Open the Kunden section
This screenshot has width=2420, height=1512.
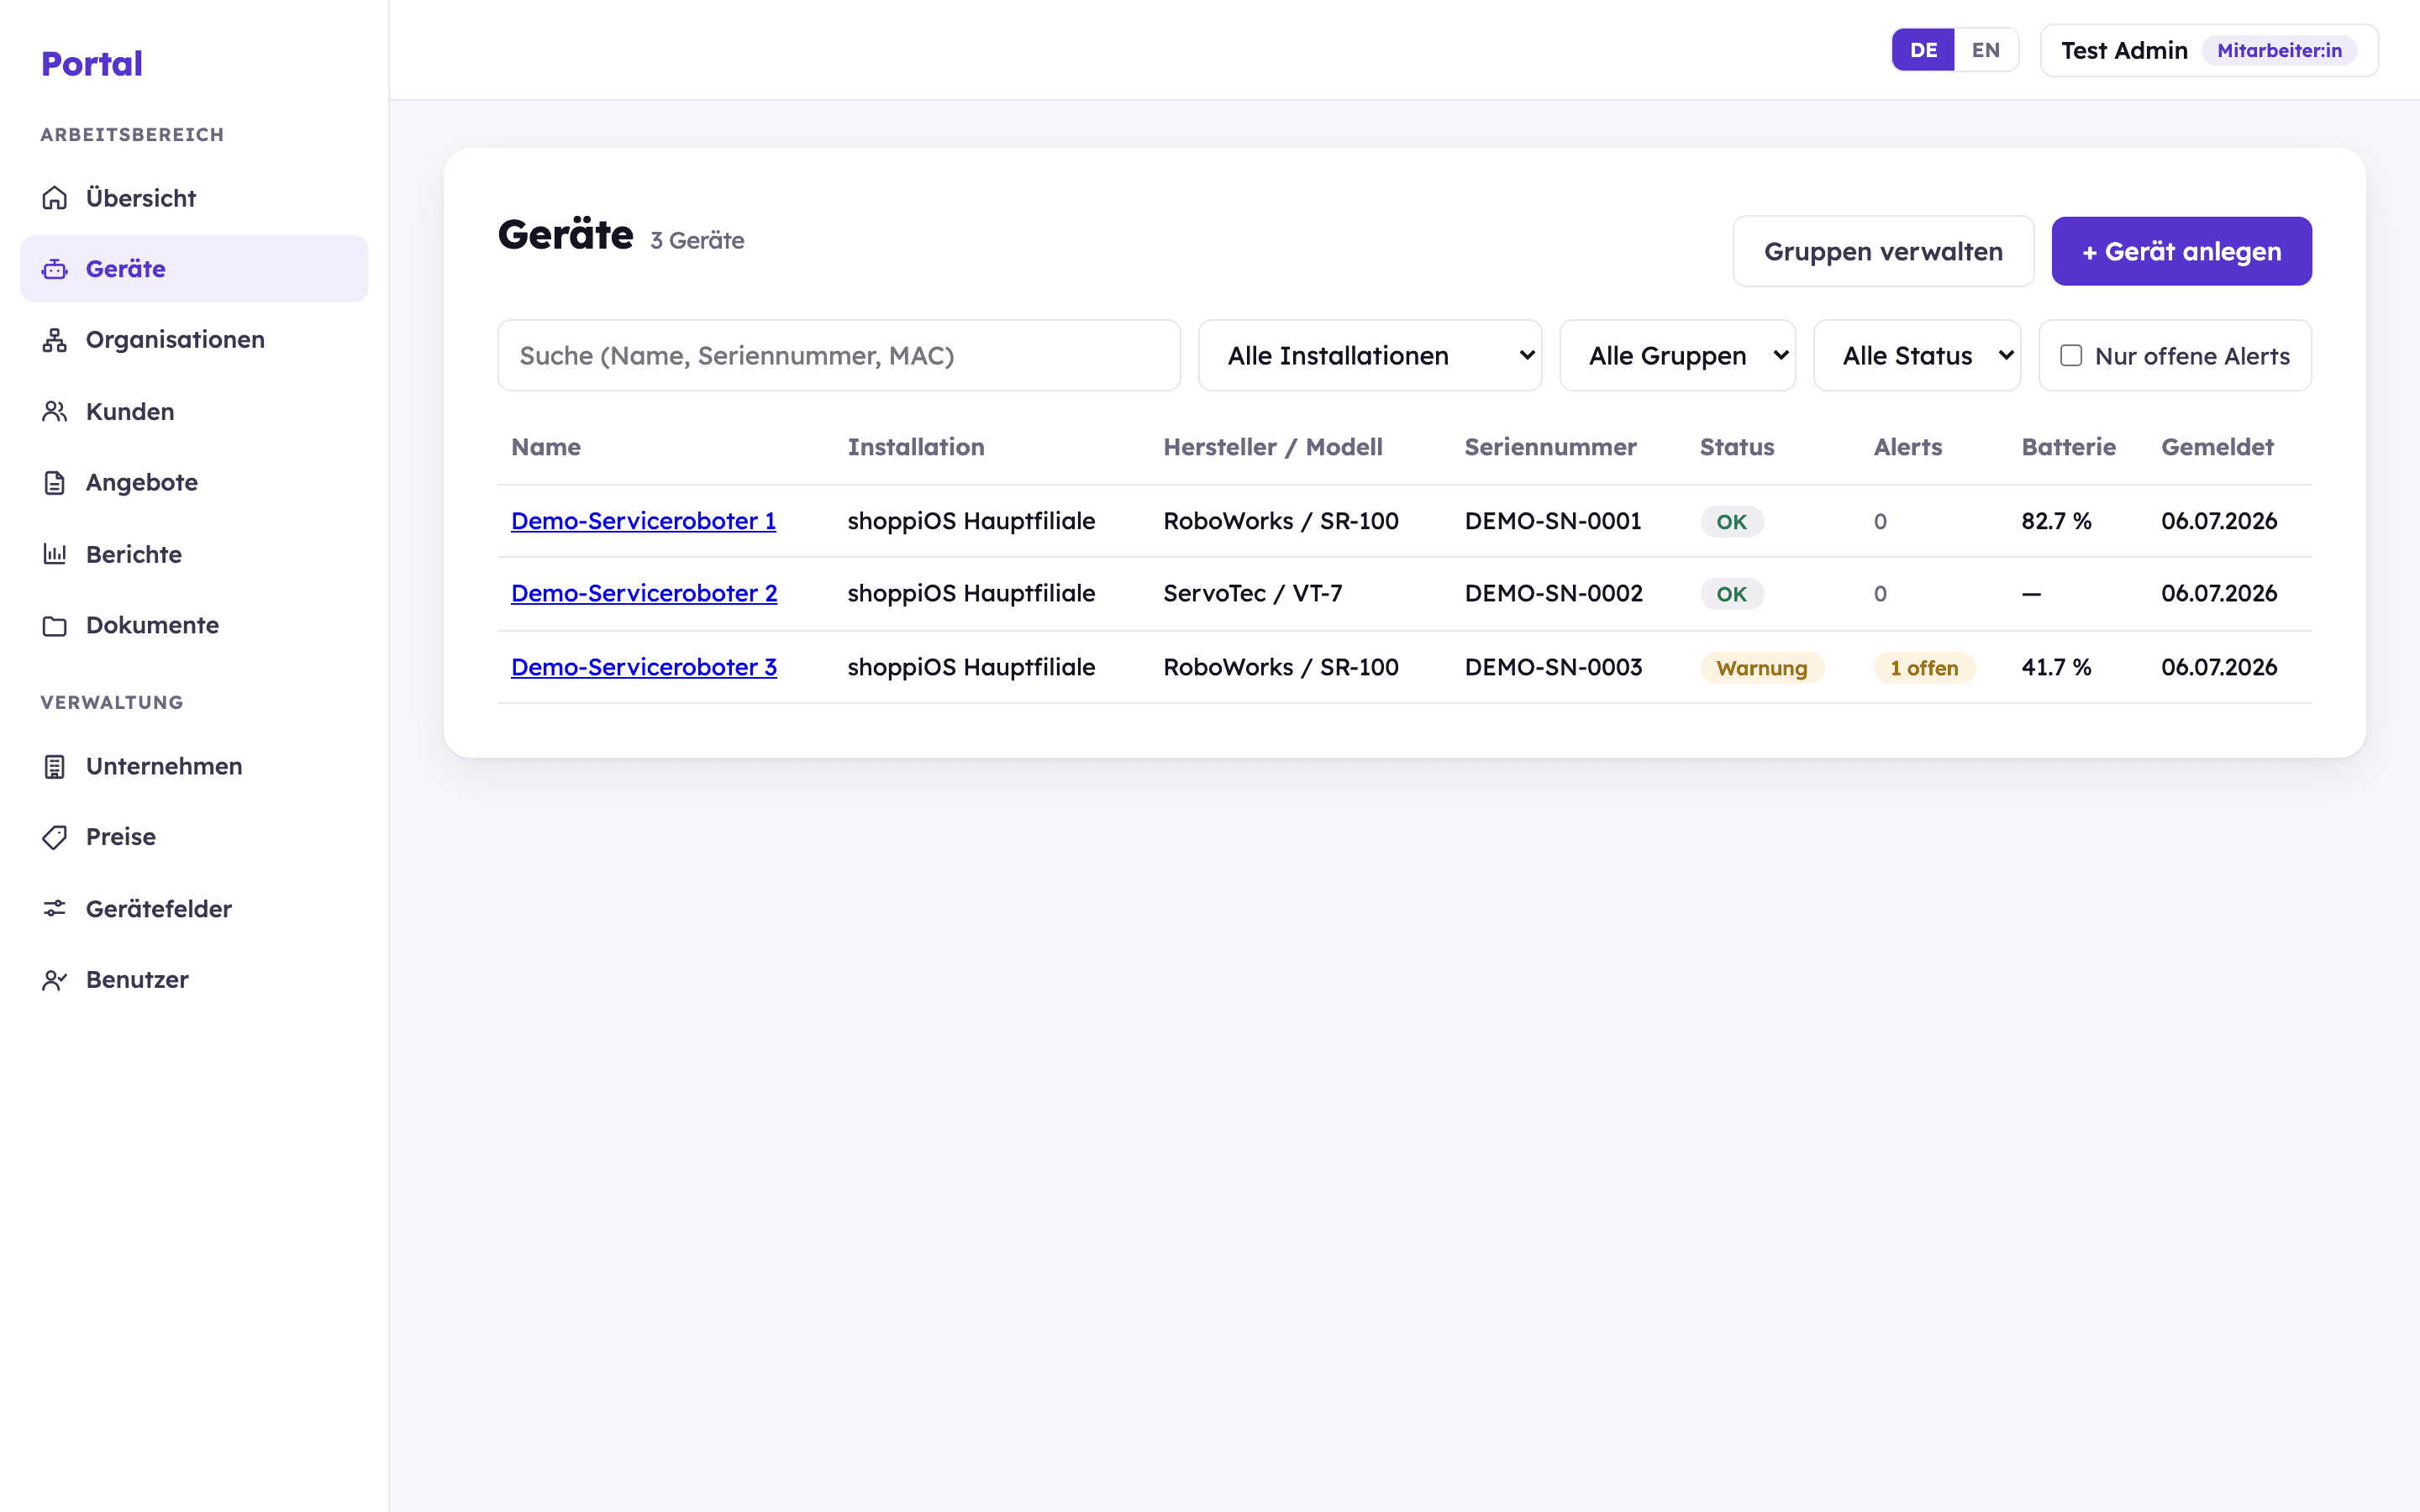point(194,411)
